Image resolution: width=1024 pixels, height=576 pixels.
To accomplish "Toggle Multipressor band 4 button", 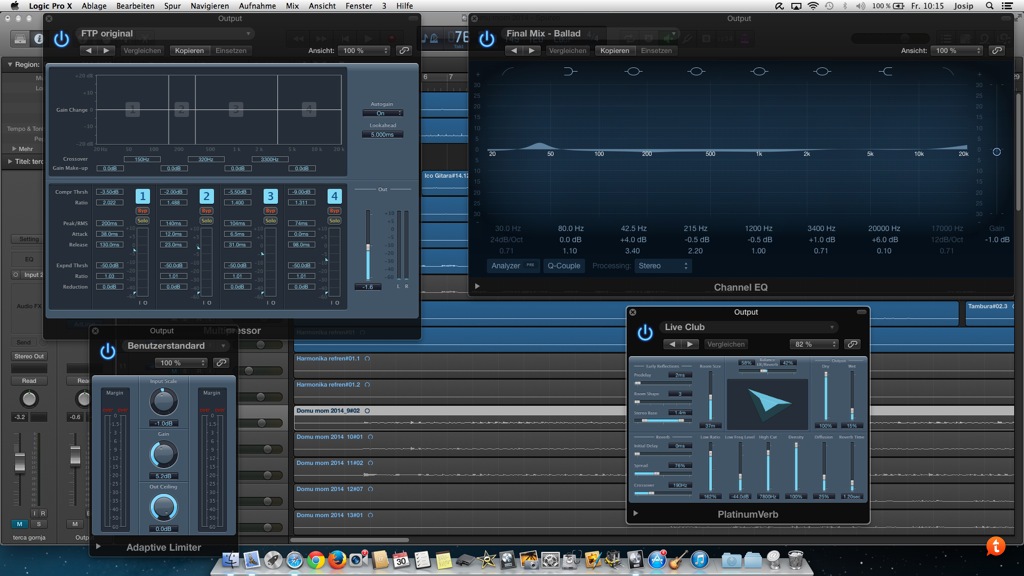I will [334, 196].
